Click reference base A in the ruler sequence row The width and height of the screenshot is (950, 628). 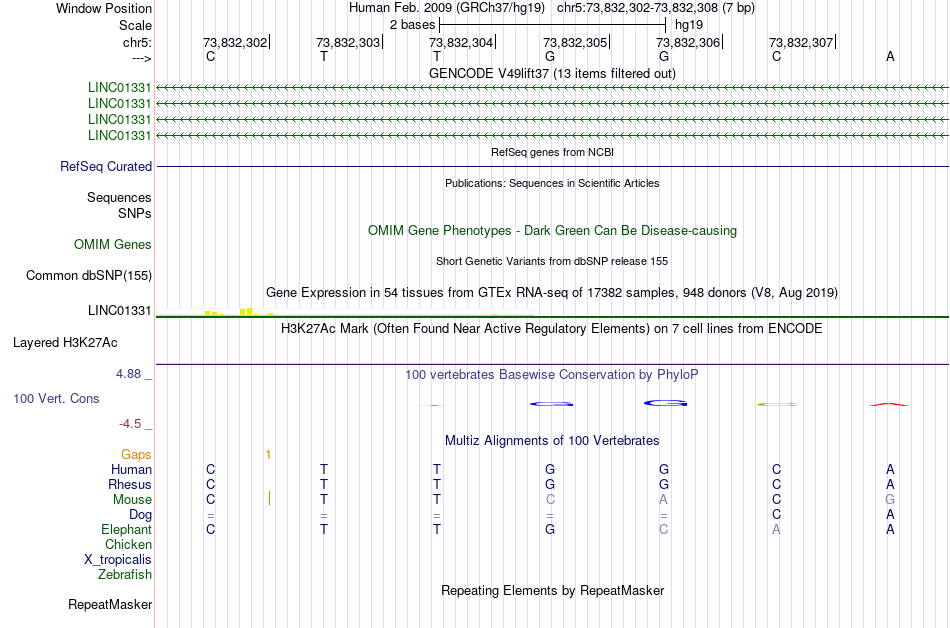890,56
